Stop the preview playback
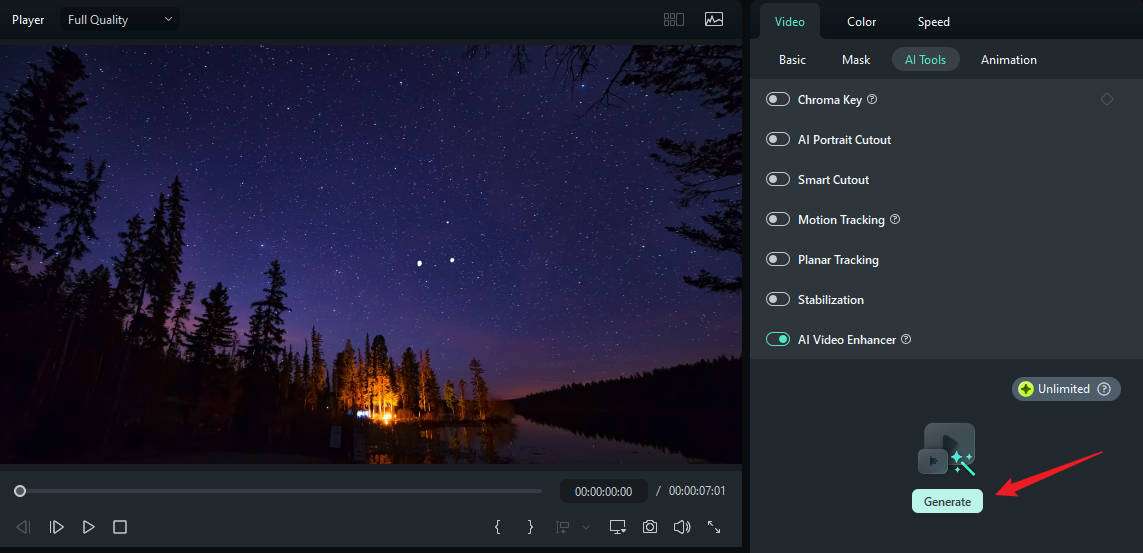 [x=120, y=527]
